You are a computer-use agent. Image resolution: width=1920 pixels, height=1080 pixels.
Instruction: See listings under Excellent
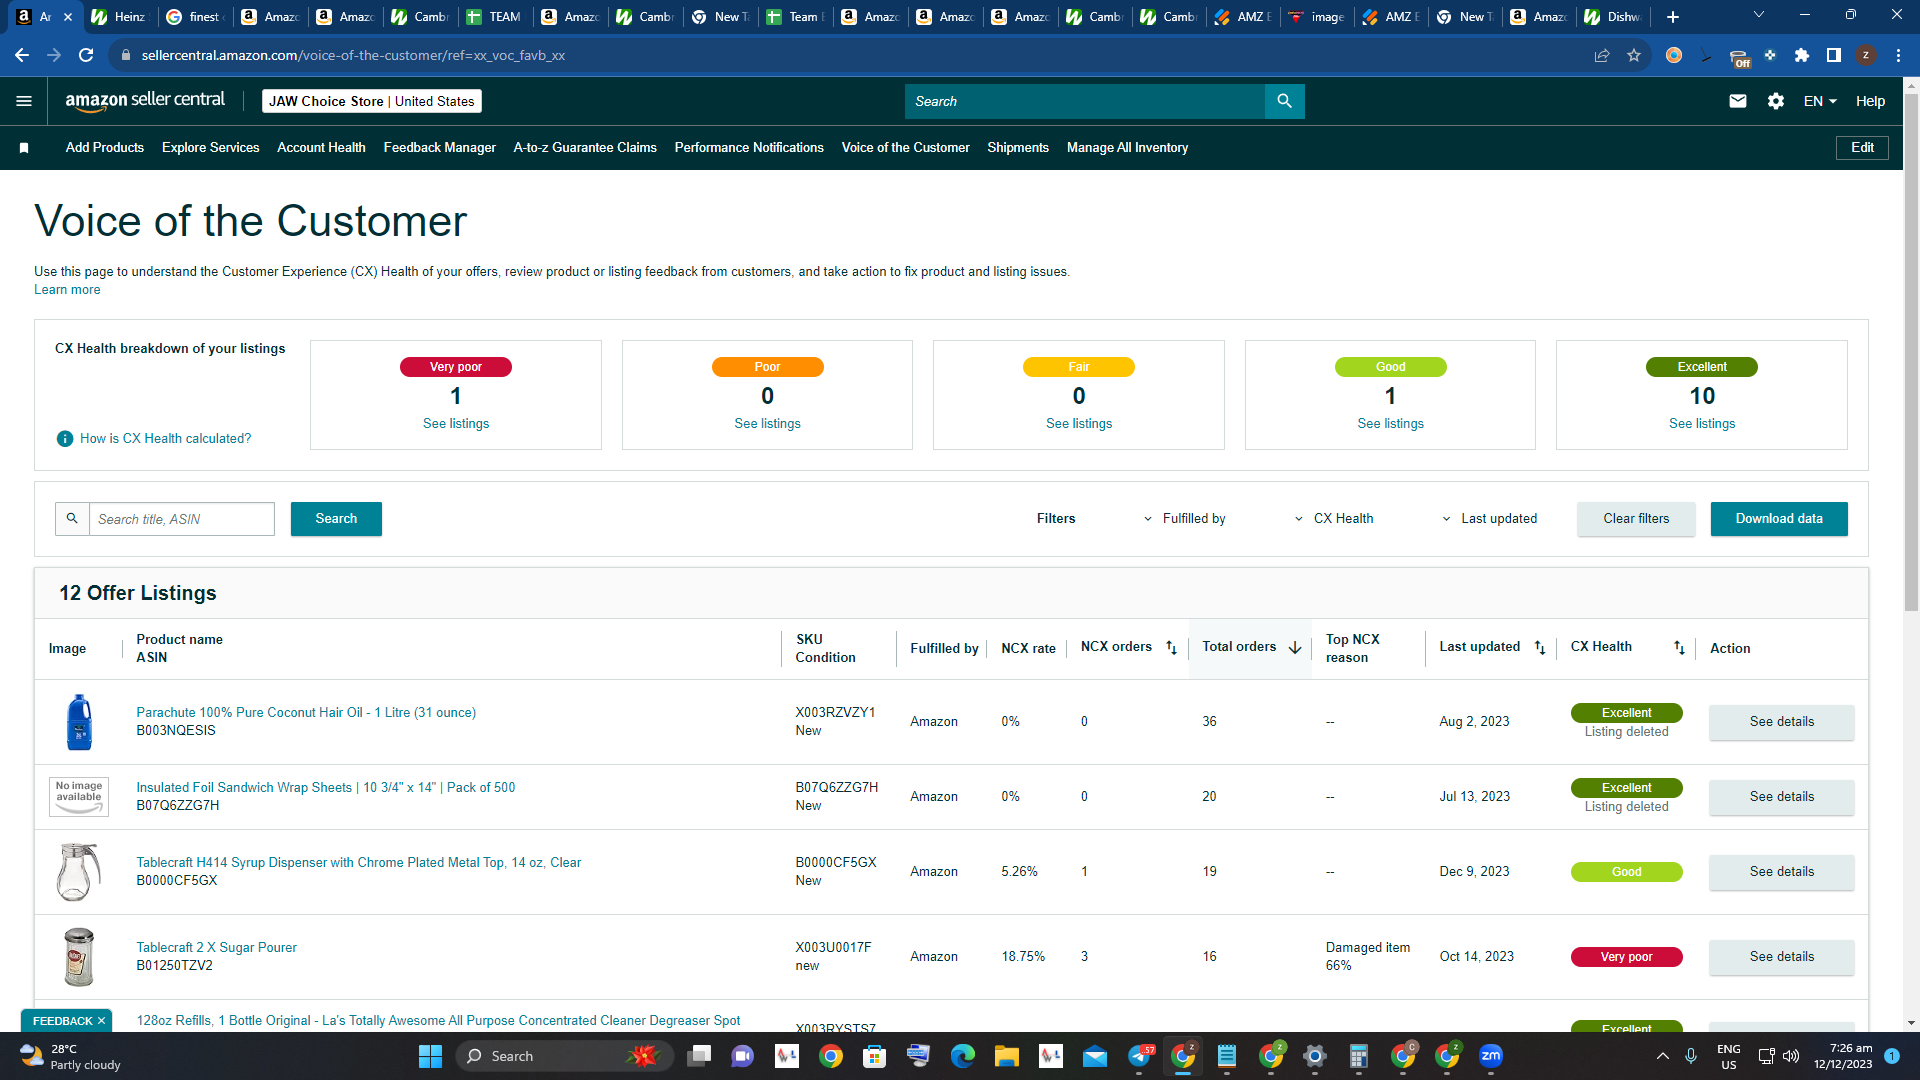tap(1702, 424)
